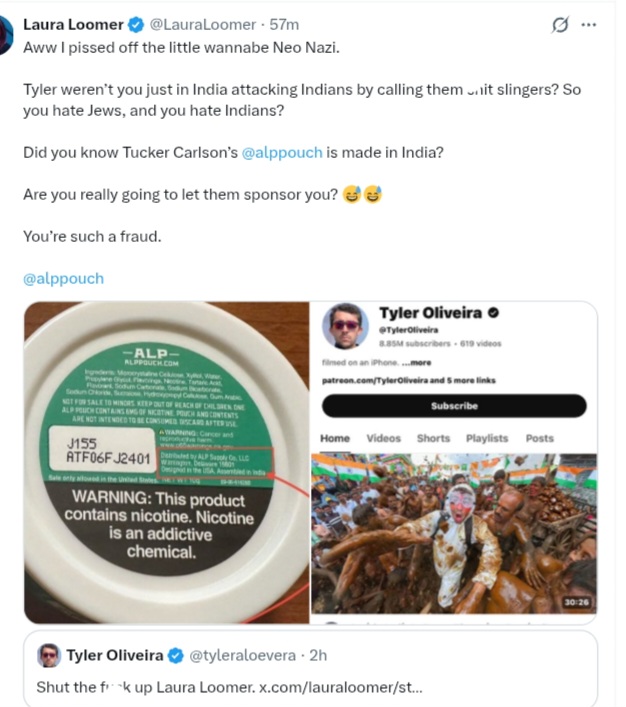Open the Shorts tab

pos(433,438)
